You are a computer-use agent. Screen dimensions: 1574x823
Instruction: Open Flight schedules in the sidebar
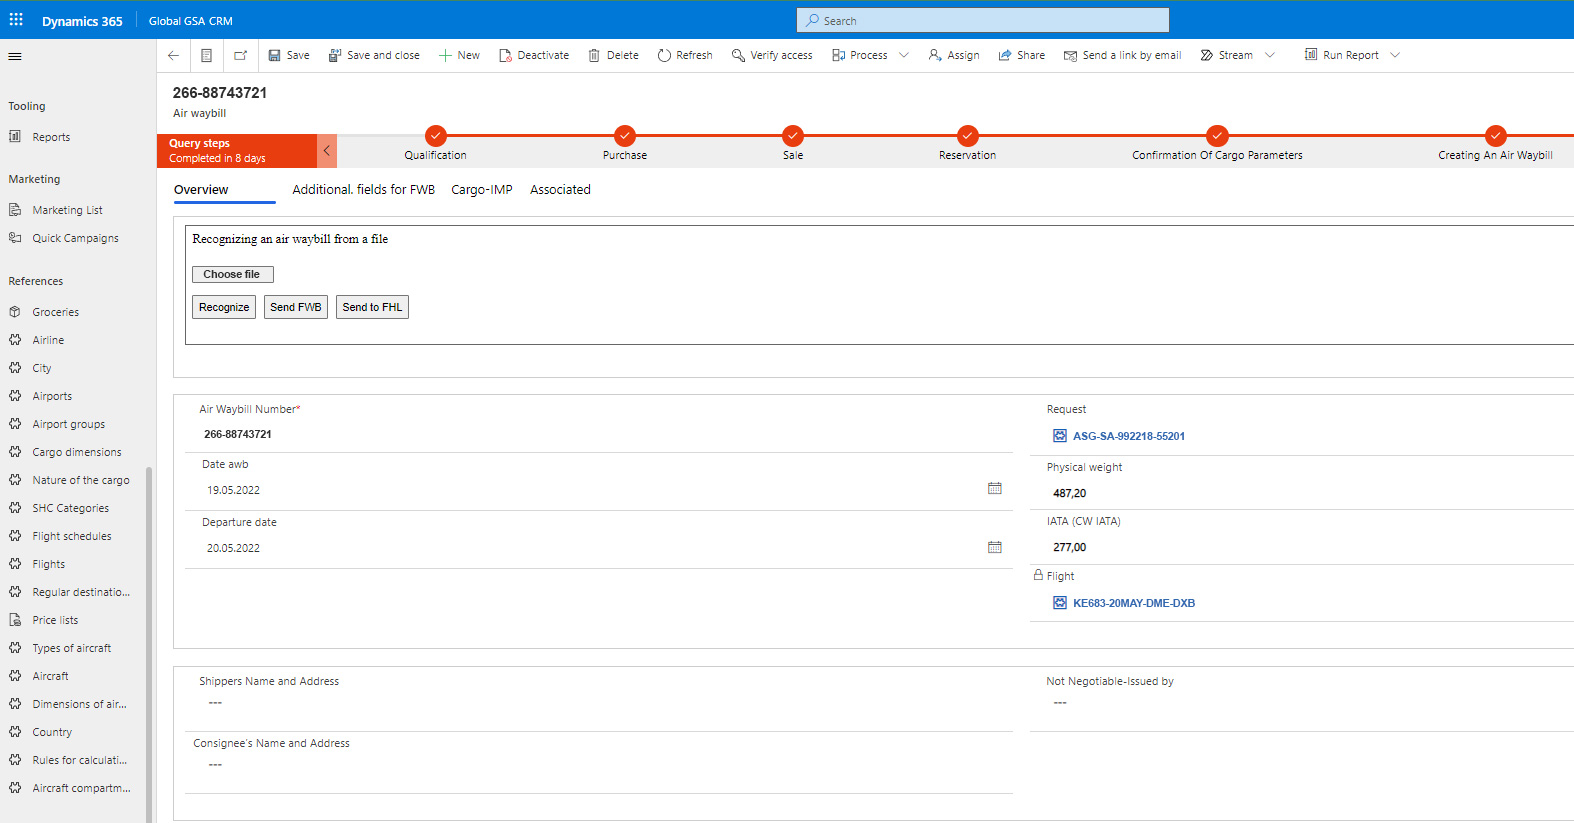click(71, 536)
